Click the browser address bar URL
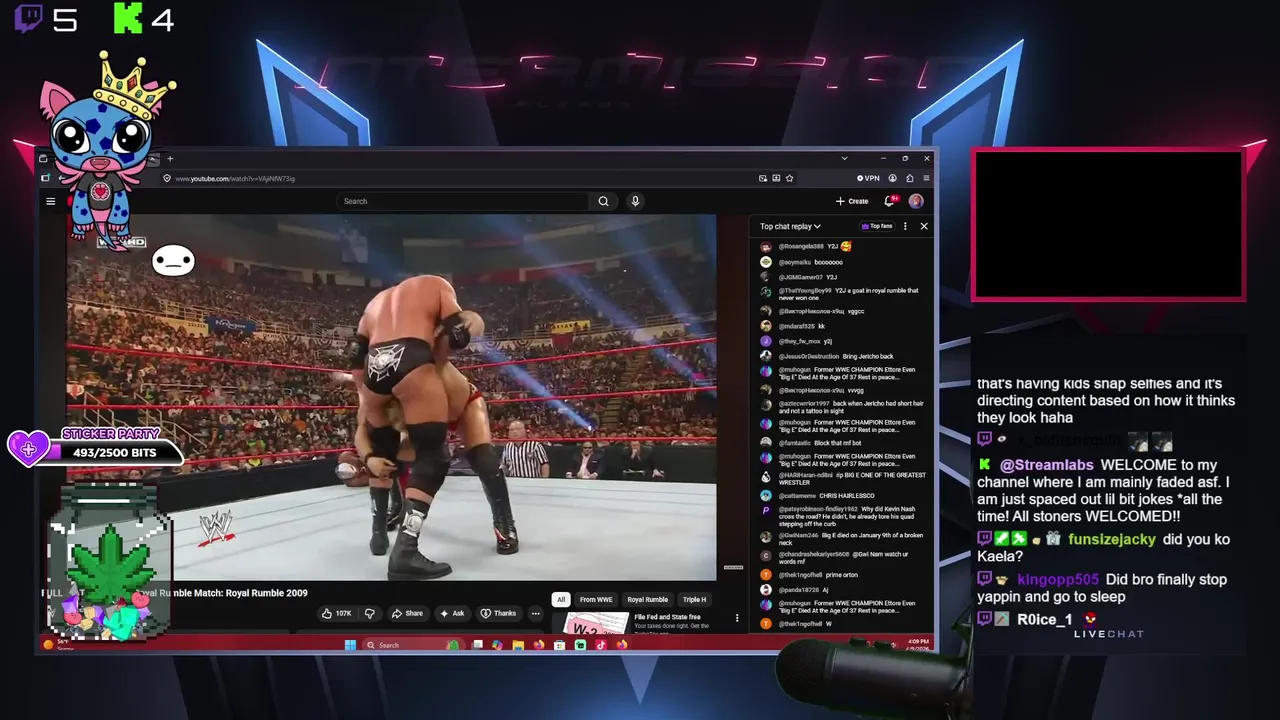 [235, 178]
